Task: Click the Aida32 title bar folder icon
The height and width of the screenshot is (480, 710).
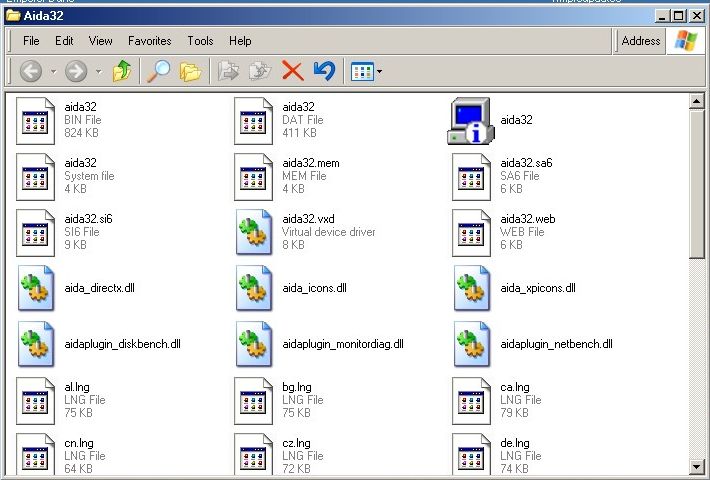Action: pyautogui.click(x=13, y=16)
